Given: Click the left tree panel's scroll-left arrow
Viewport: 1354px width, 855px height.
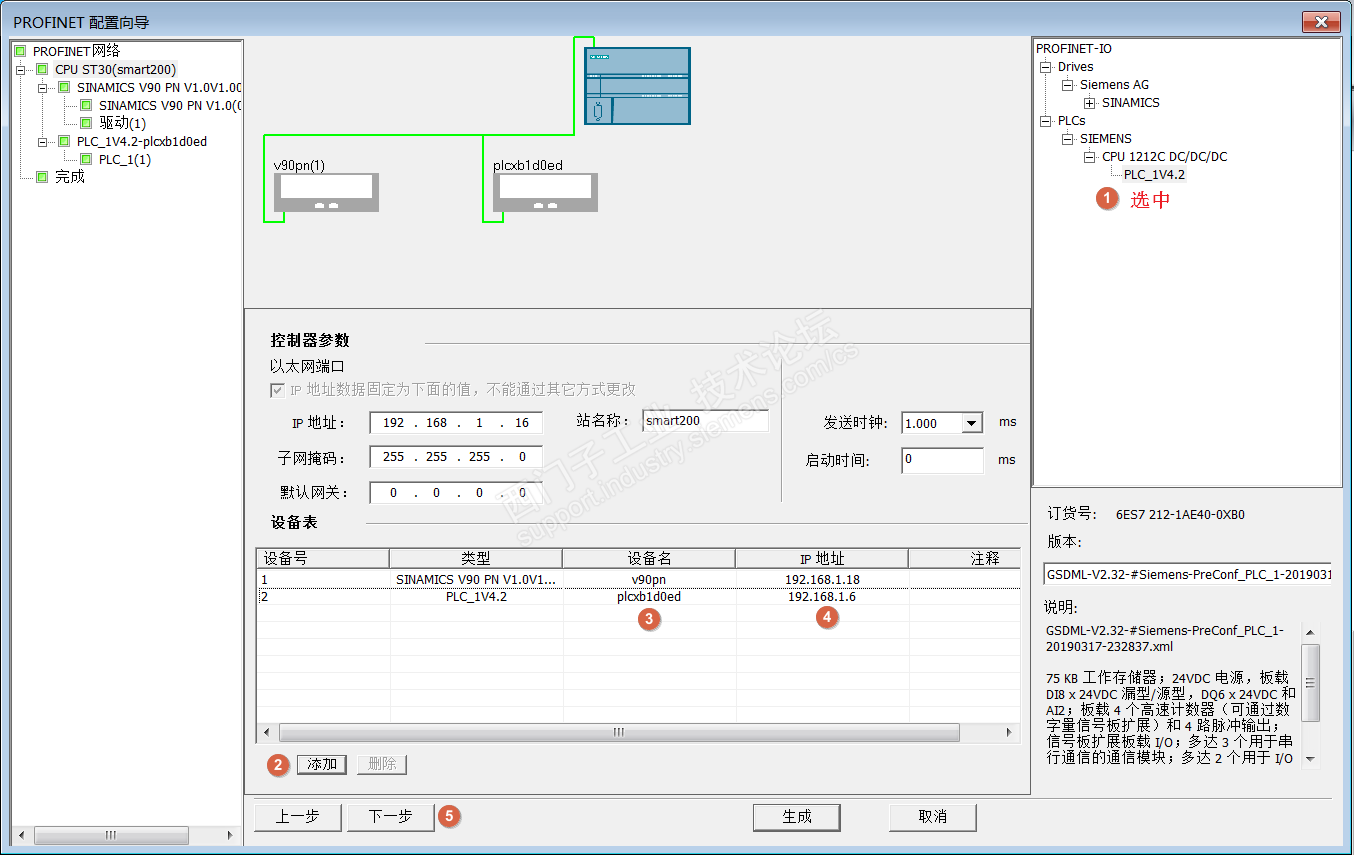Looking at the screenshot, I should tap(23, 835).
